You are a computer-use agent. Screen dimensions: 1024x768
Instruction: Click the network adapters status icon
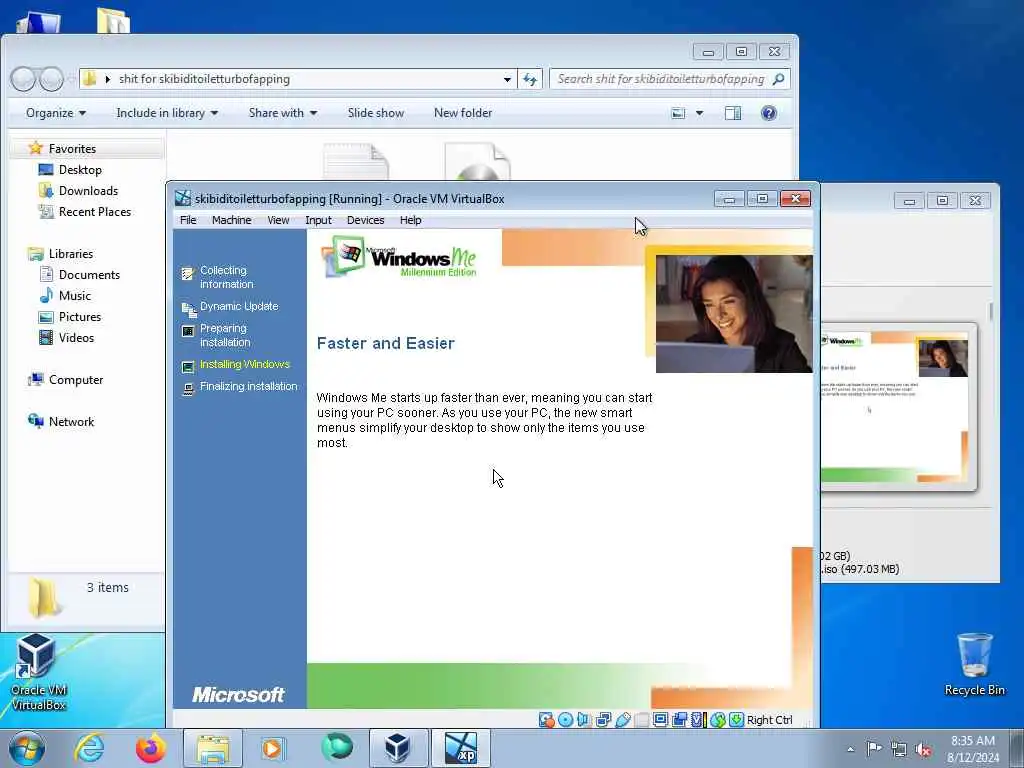(x=603, y=720)
